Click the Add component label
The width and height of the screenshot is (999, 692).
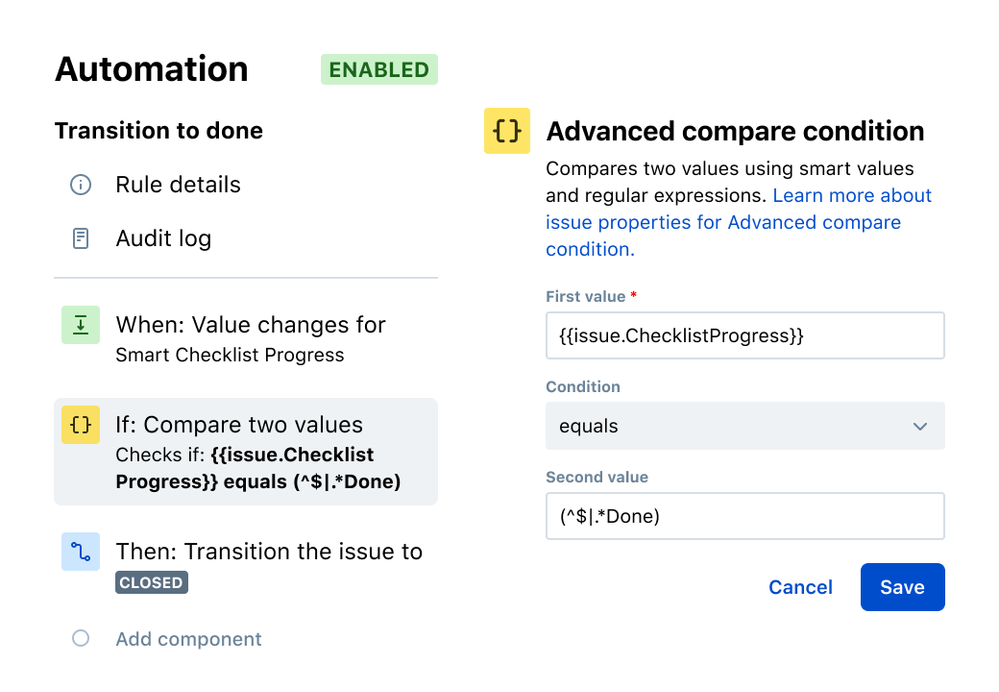[x=188, y=639]
